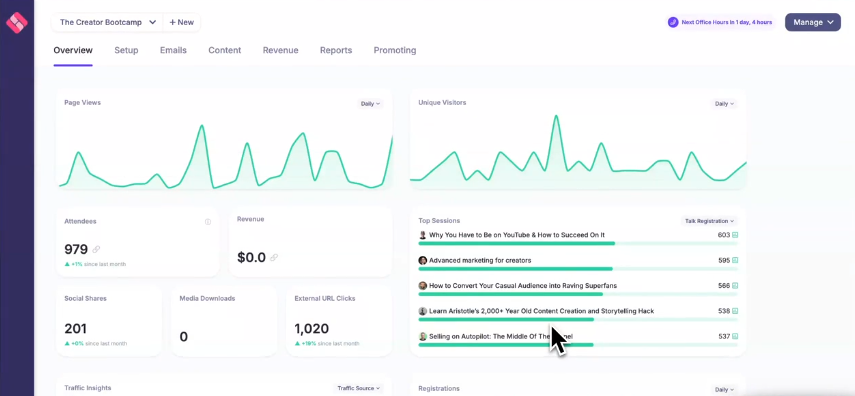Open the Manage button menu
Screen dimensions: 855x396
(812, 22)
